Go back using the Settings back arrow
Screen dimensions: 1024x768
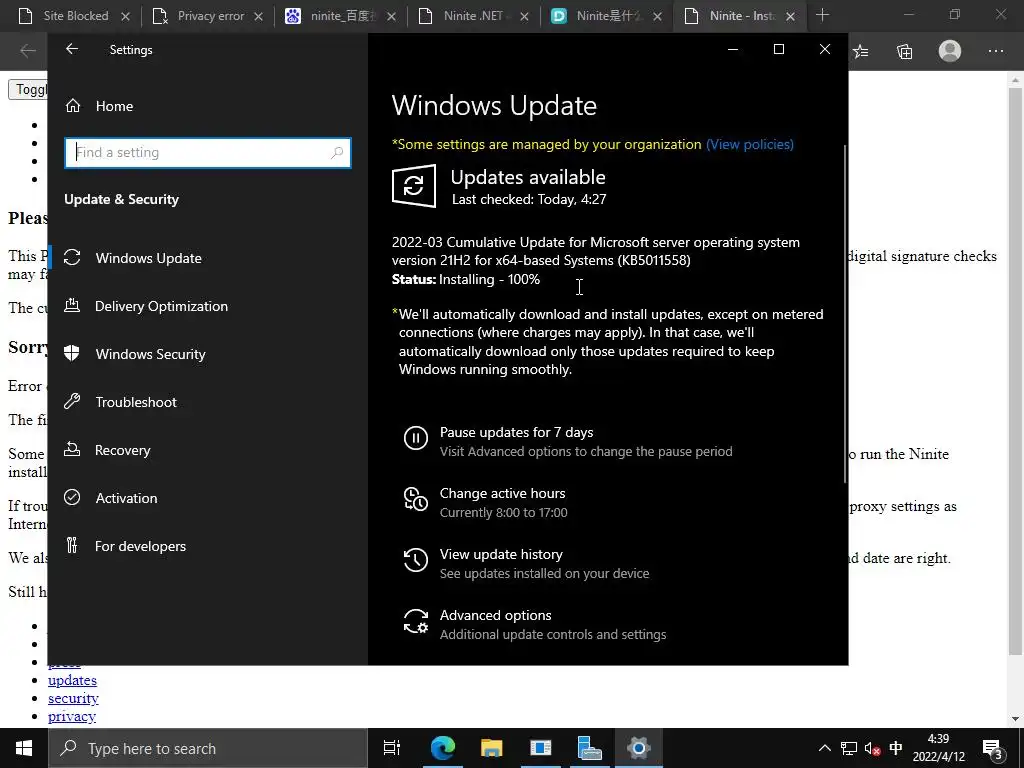point(72,49)
